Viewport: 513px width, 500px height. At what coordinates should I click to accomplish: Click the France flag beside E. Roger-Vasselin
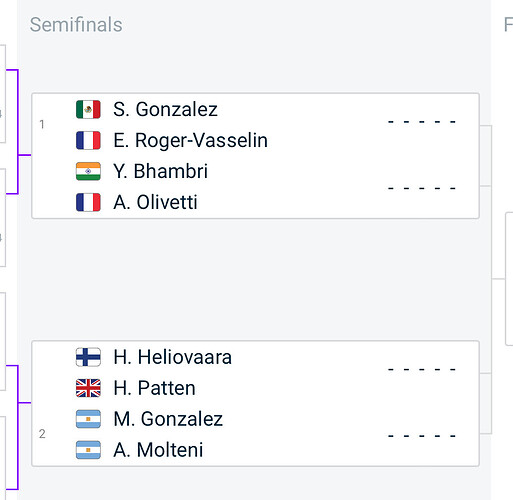pos(88,140)
